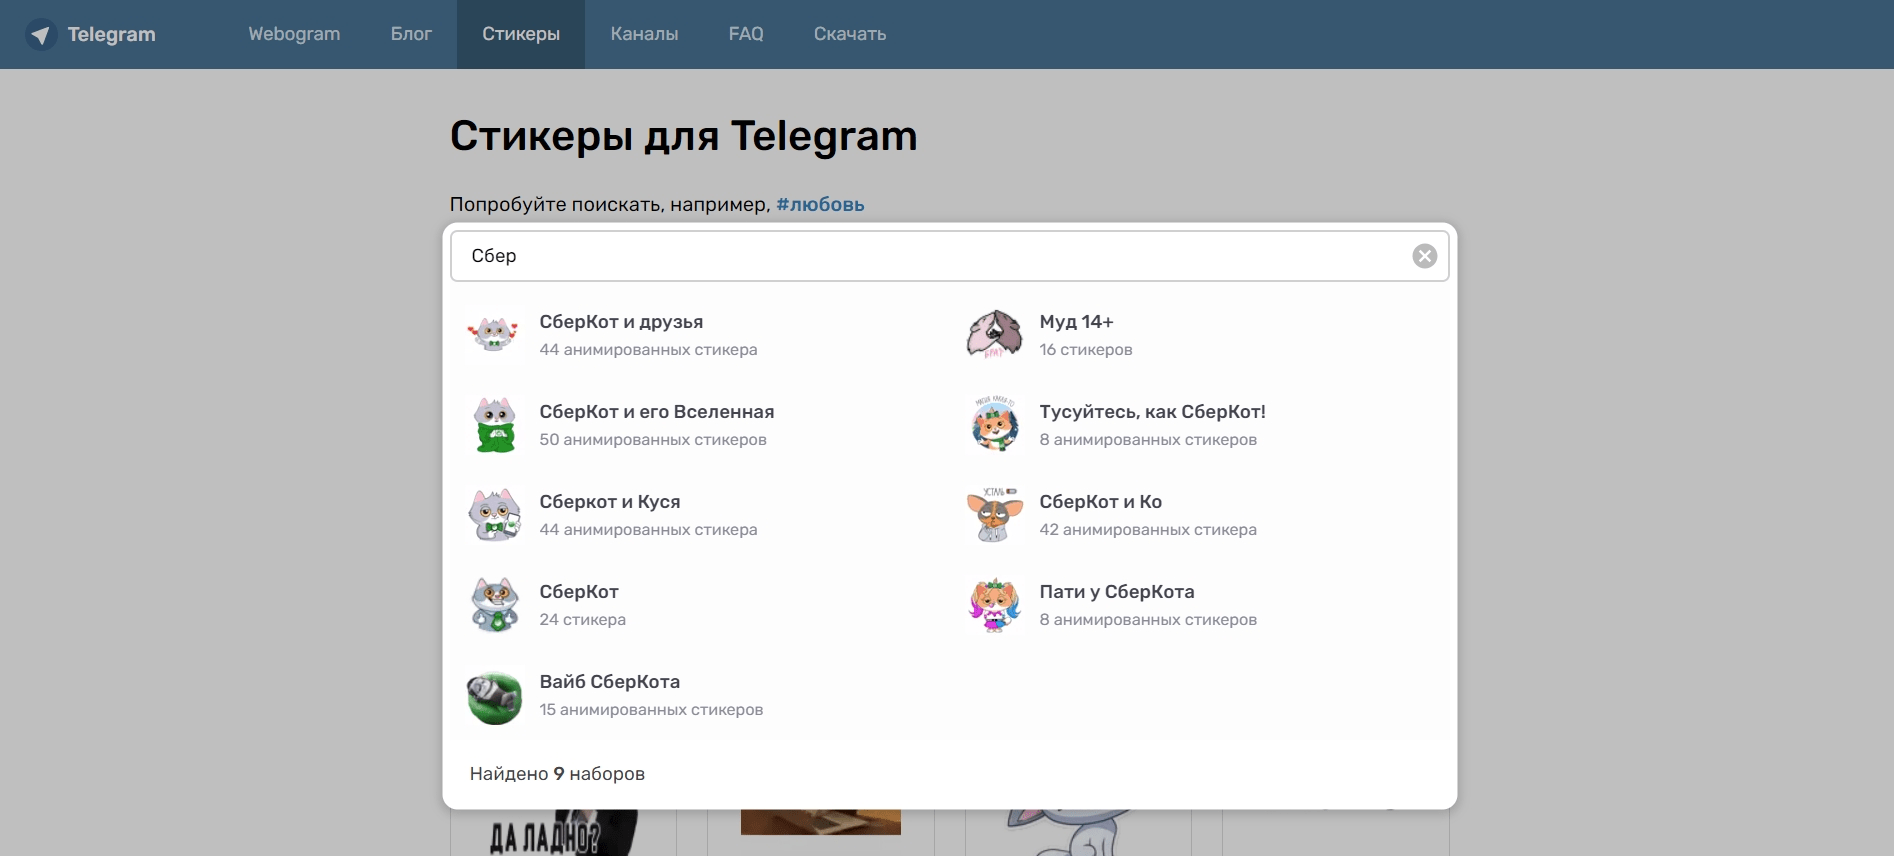Click the 50 анимированных стикеров text

click(x=653, y=440)
